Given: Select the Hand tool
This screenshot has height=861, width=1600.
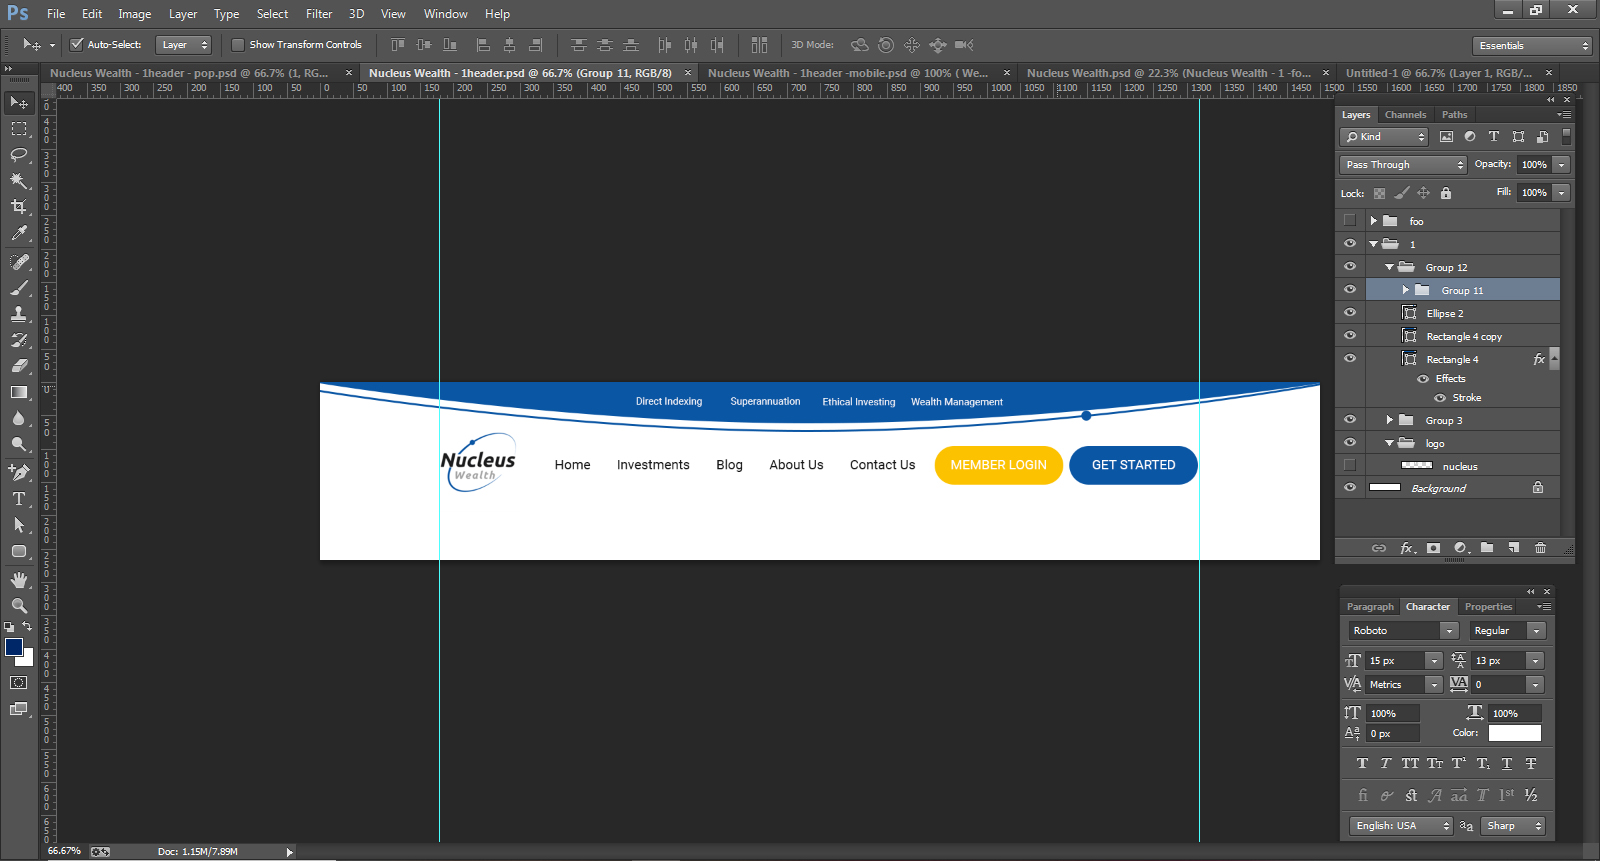Looking at the screenshot, I should 19,580.
